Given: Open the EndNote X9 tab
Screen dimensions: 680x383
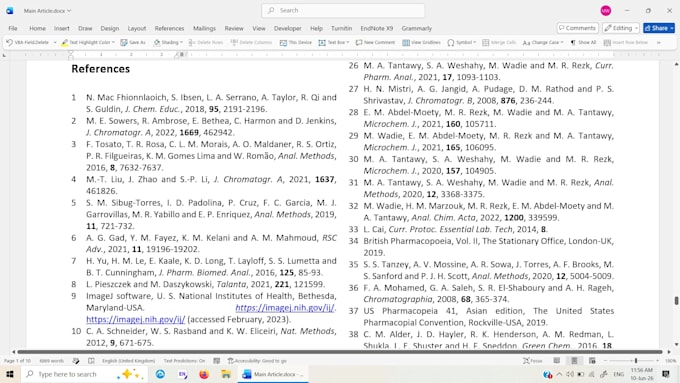Looking at the screenshot, I should 376,28.
